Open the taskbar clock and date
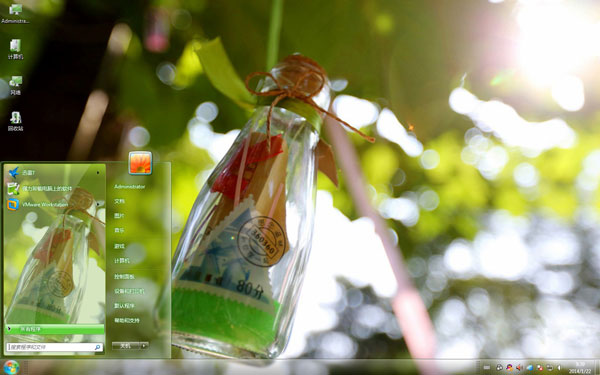 (x=580, y=368)
